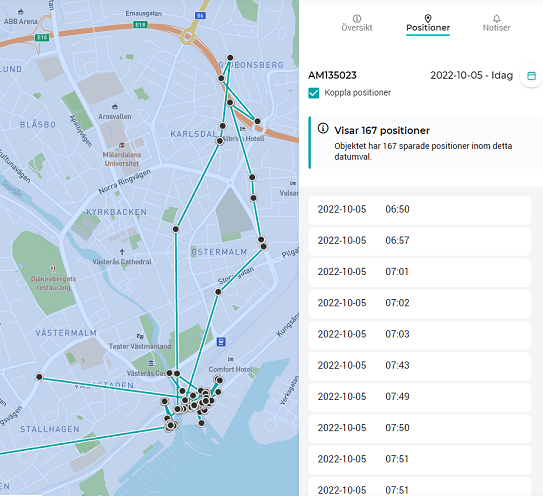Viewport: 543px width, 496px height.
Task: Click the Östermalm district label
Action: pyautogui.click(x=219, y=252)
